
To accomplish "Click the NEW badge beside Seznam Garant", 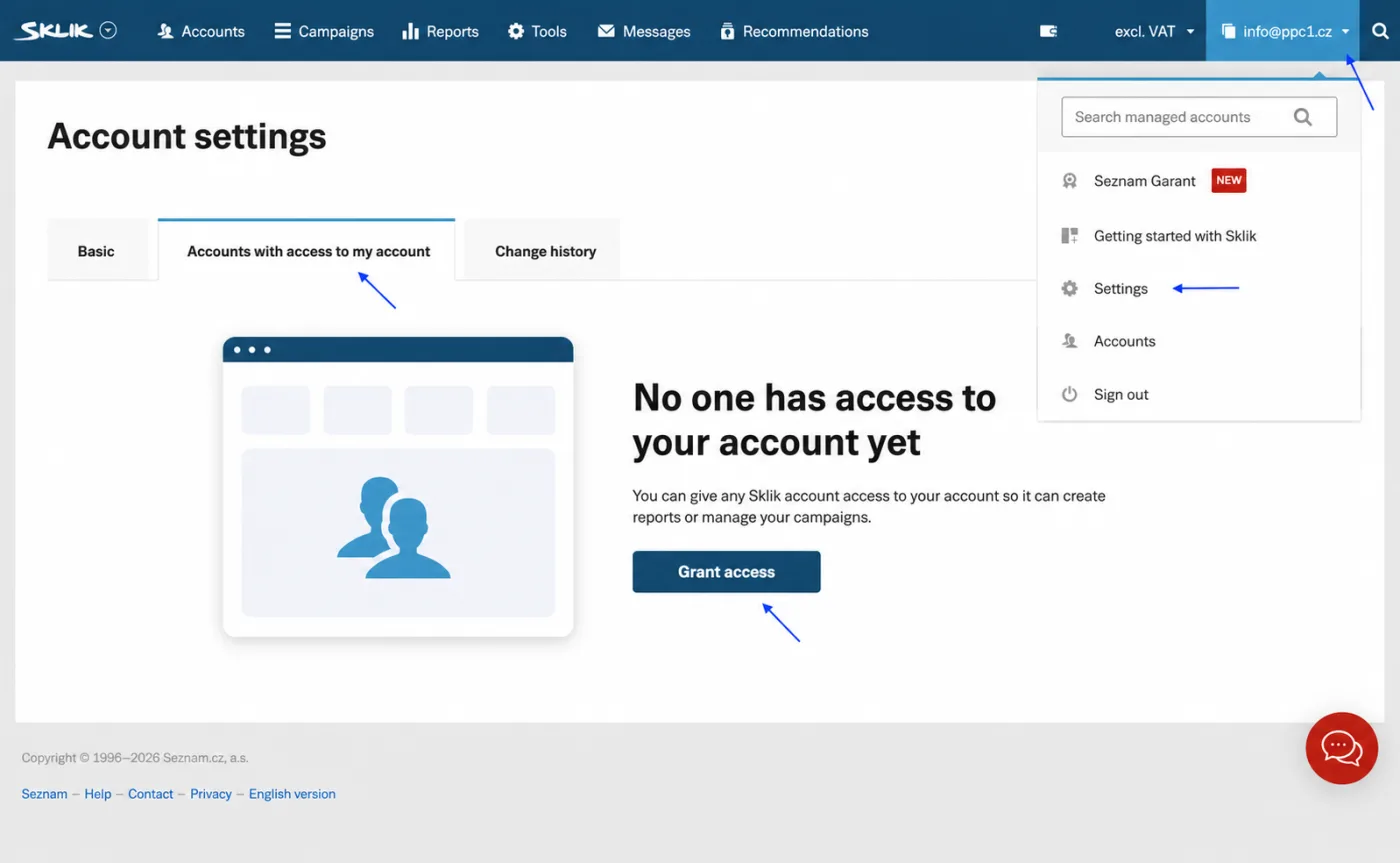I will click(1229, 181).
